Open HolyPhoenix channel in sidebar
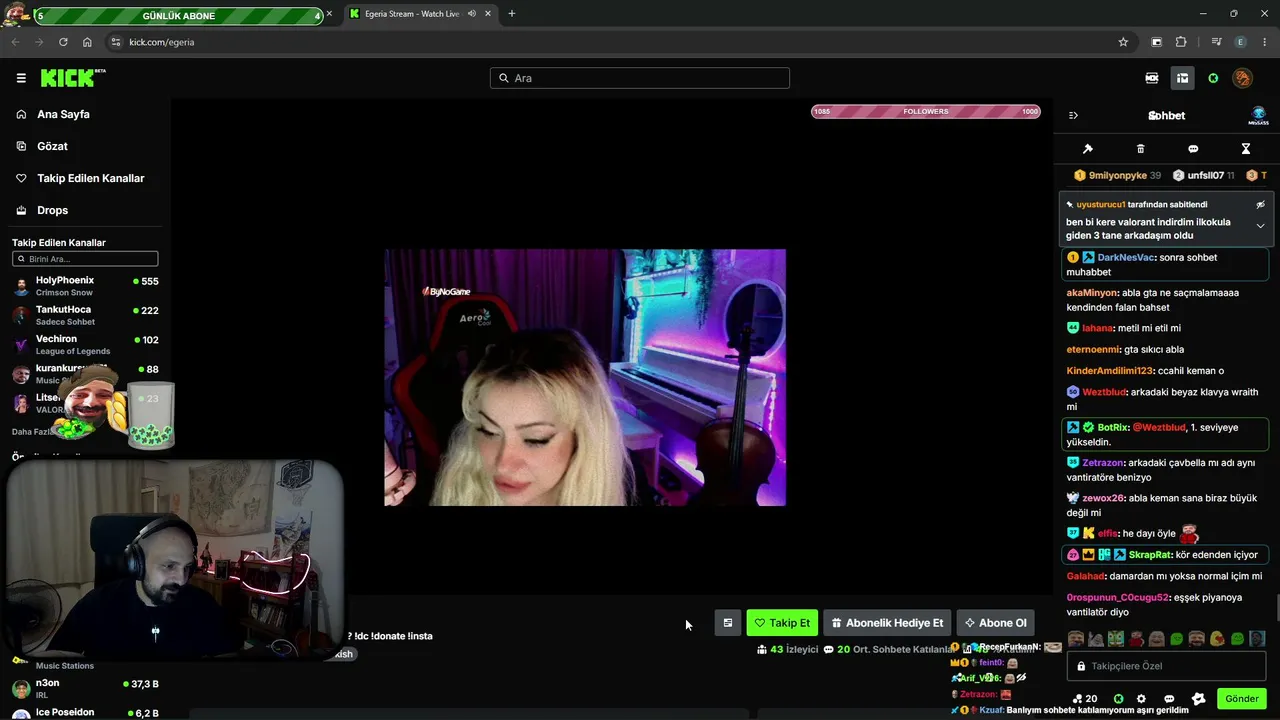 (x=85, y=286)
